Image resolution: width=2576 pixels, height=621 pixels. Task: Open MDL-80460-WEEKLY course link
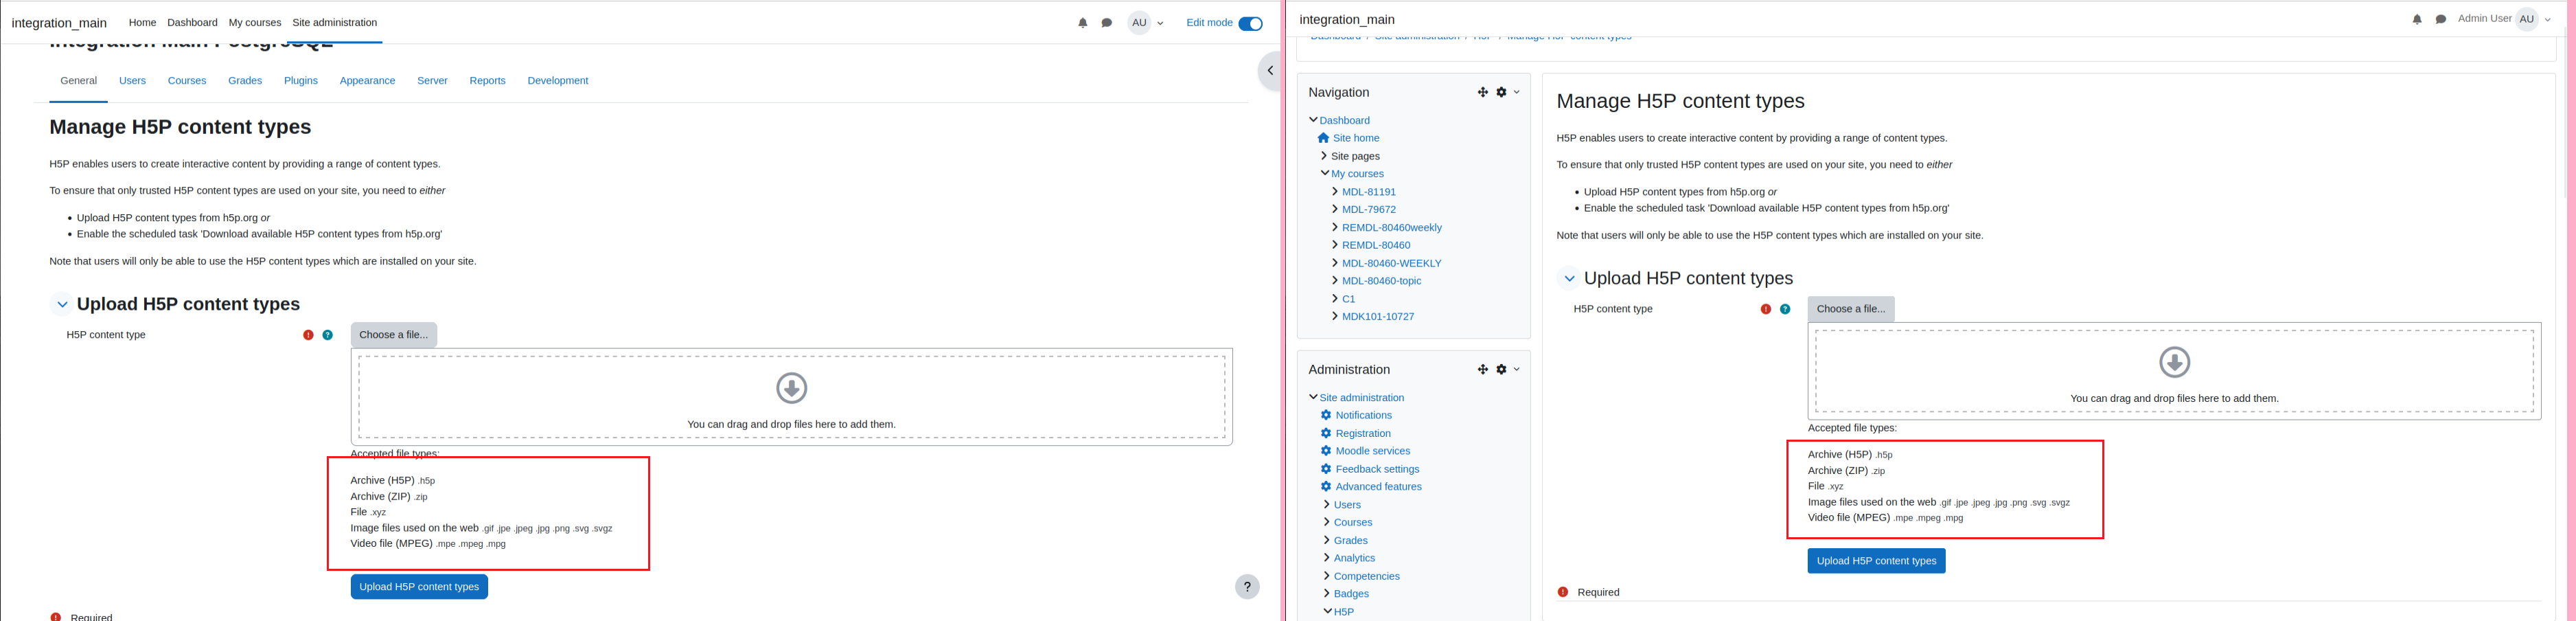point(1392,263)
